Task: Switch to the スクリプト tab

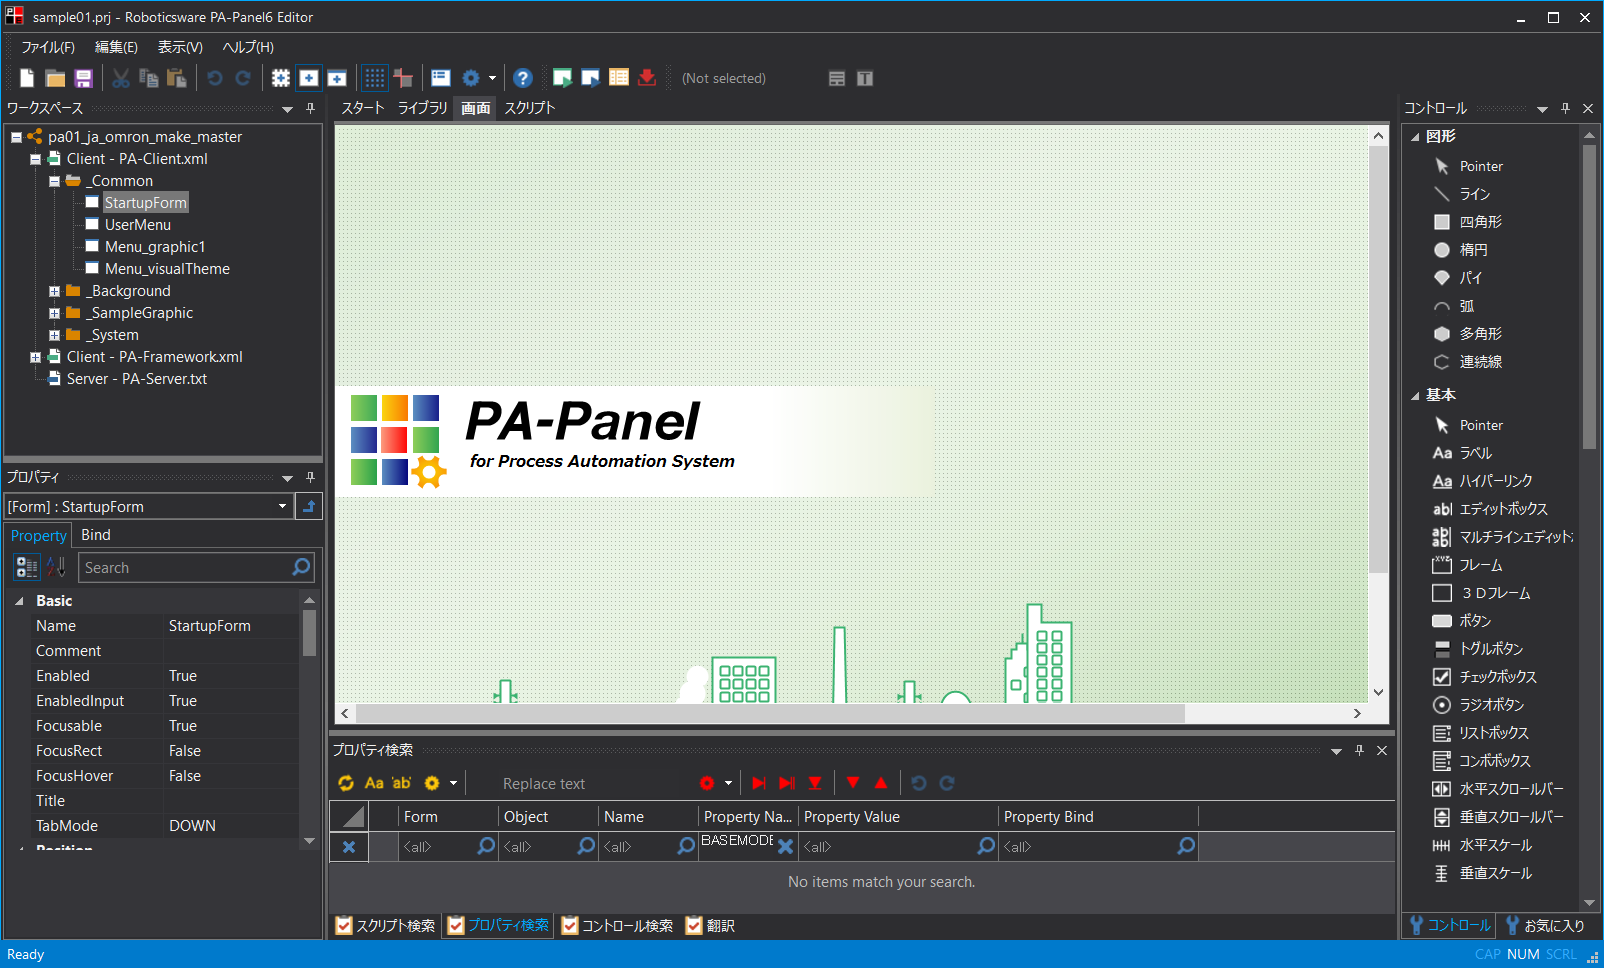Action: 530,108
